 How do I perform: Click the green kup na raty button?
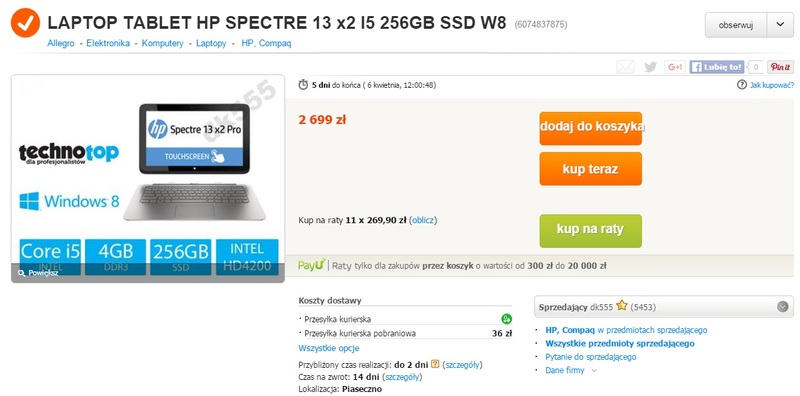tap(591, 231)
